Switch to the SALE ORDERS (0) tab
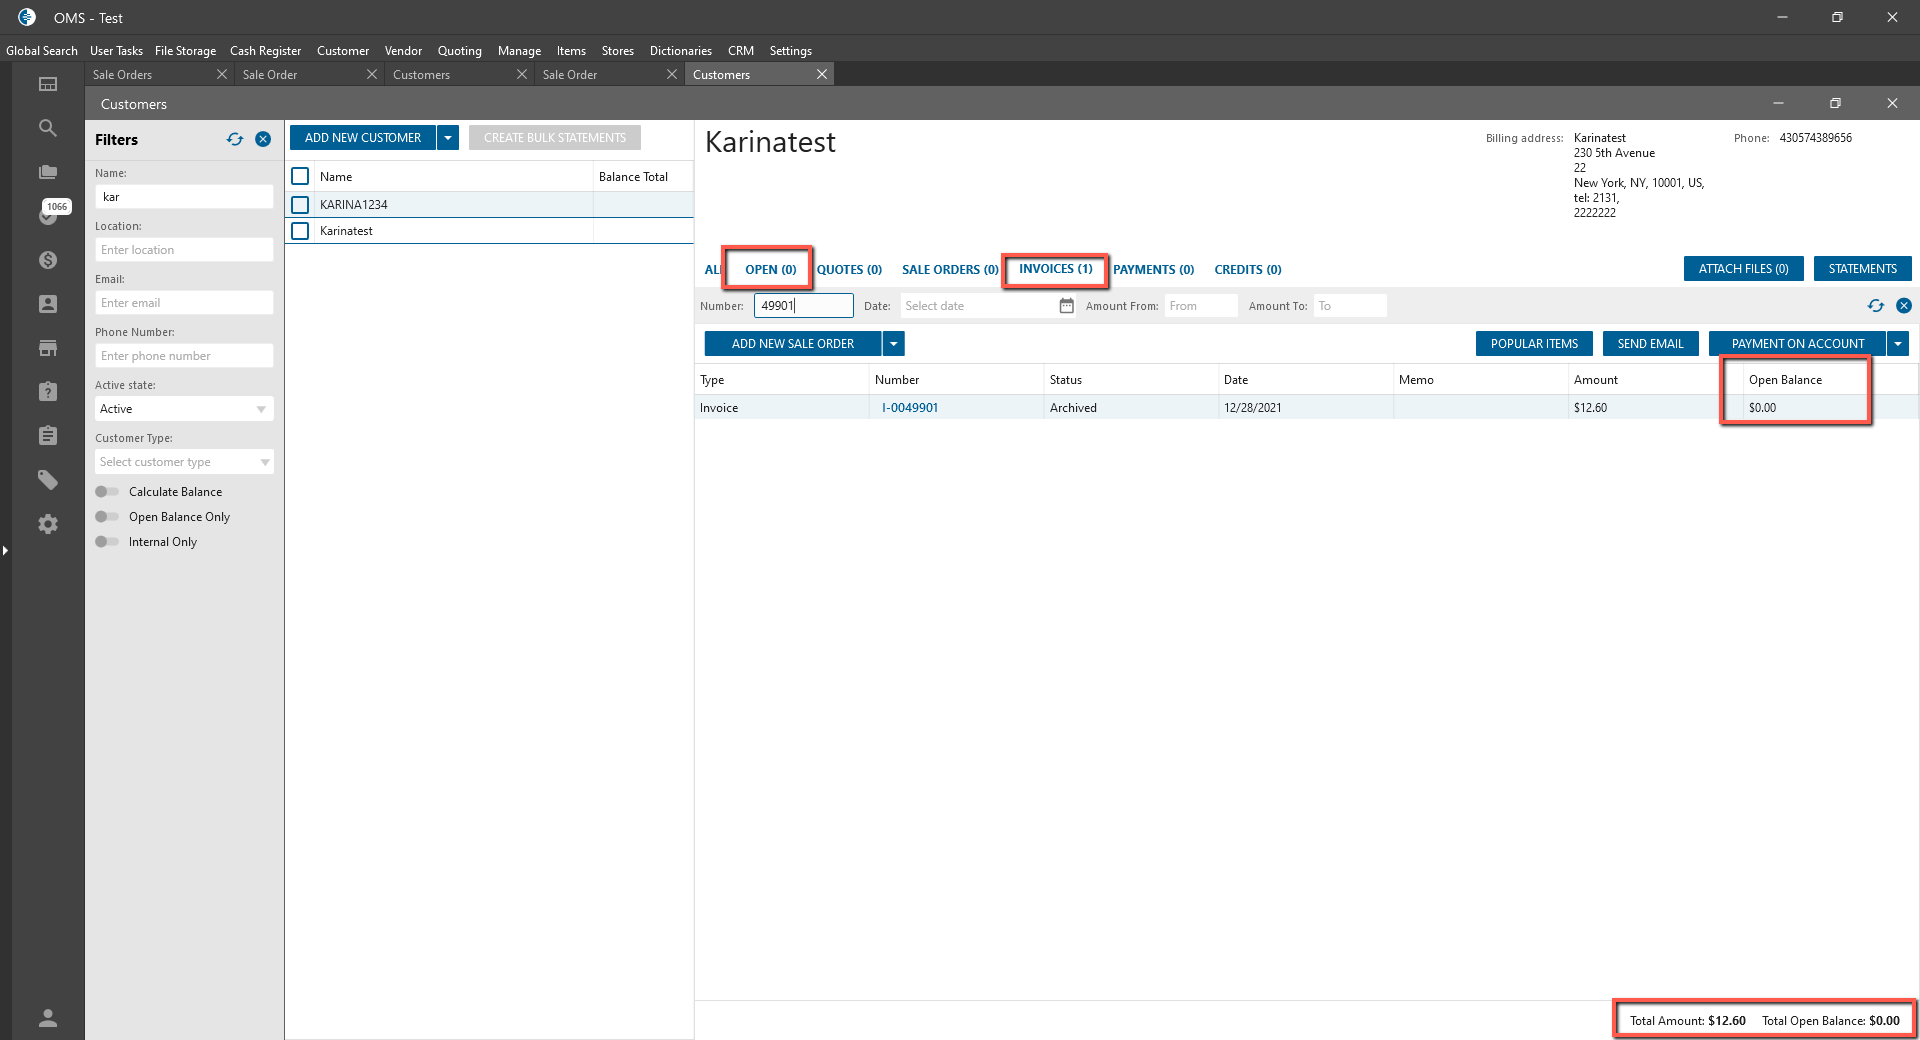This screenshot has height=1040, width=1920. (950, 270)
